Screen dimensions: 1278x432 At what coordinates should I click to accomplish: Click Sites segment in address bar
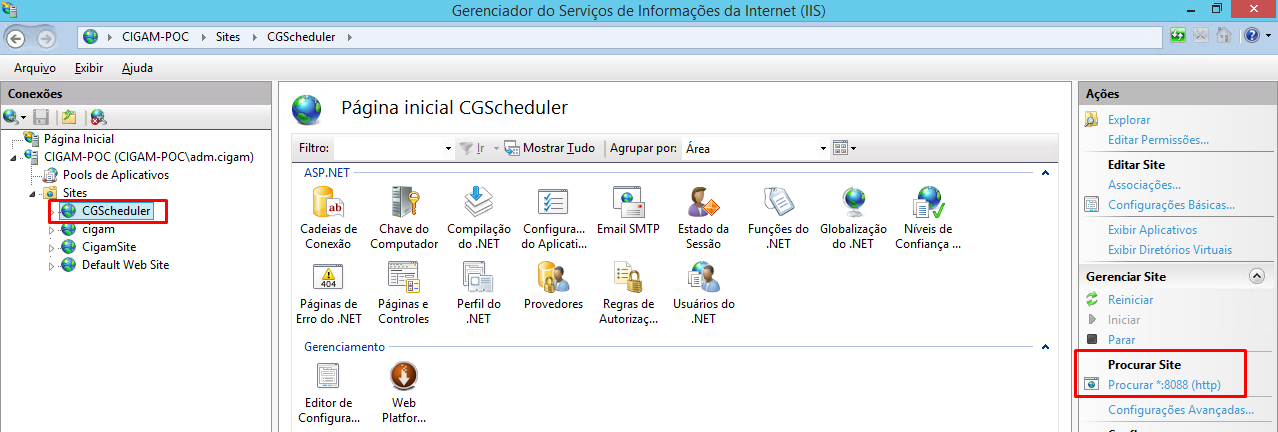228,37
